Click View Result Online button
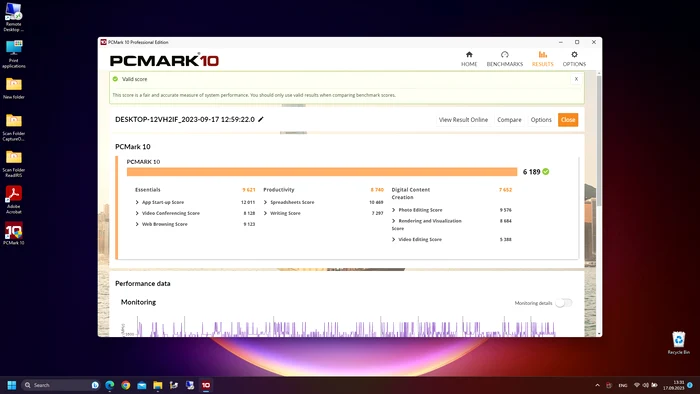Screen dimensions: 700x394 (x=463, y=120)
